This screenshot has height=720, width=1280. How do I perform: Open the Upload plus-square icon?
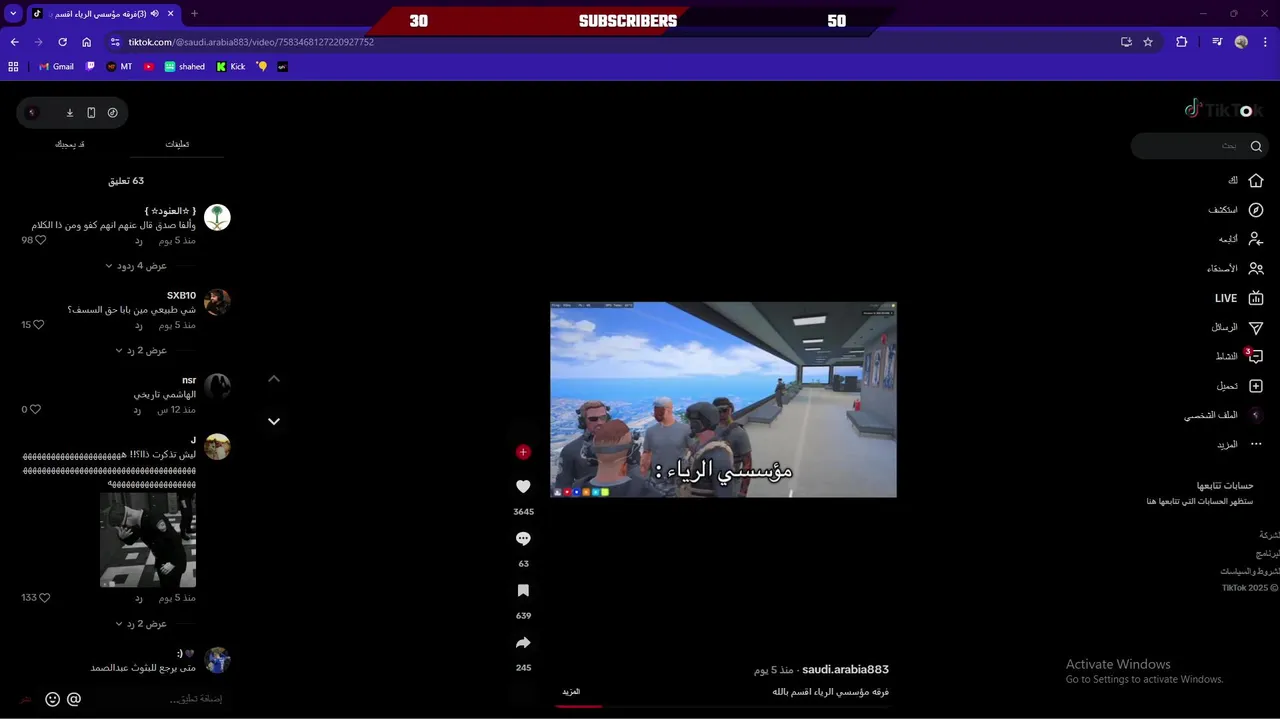point(1256,386)
